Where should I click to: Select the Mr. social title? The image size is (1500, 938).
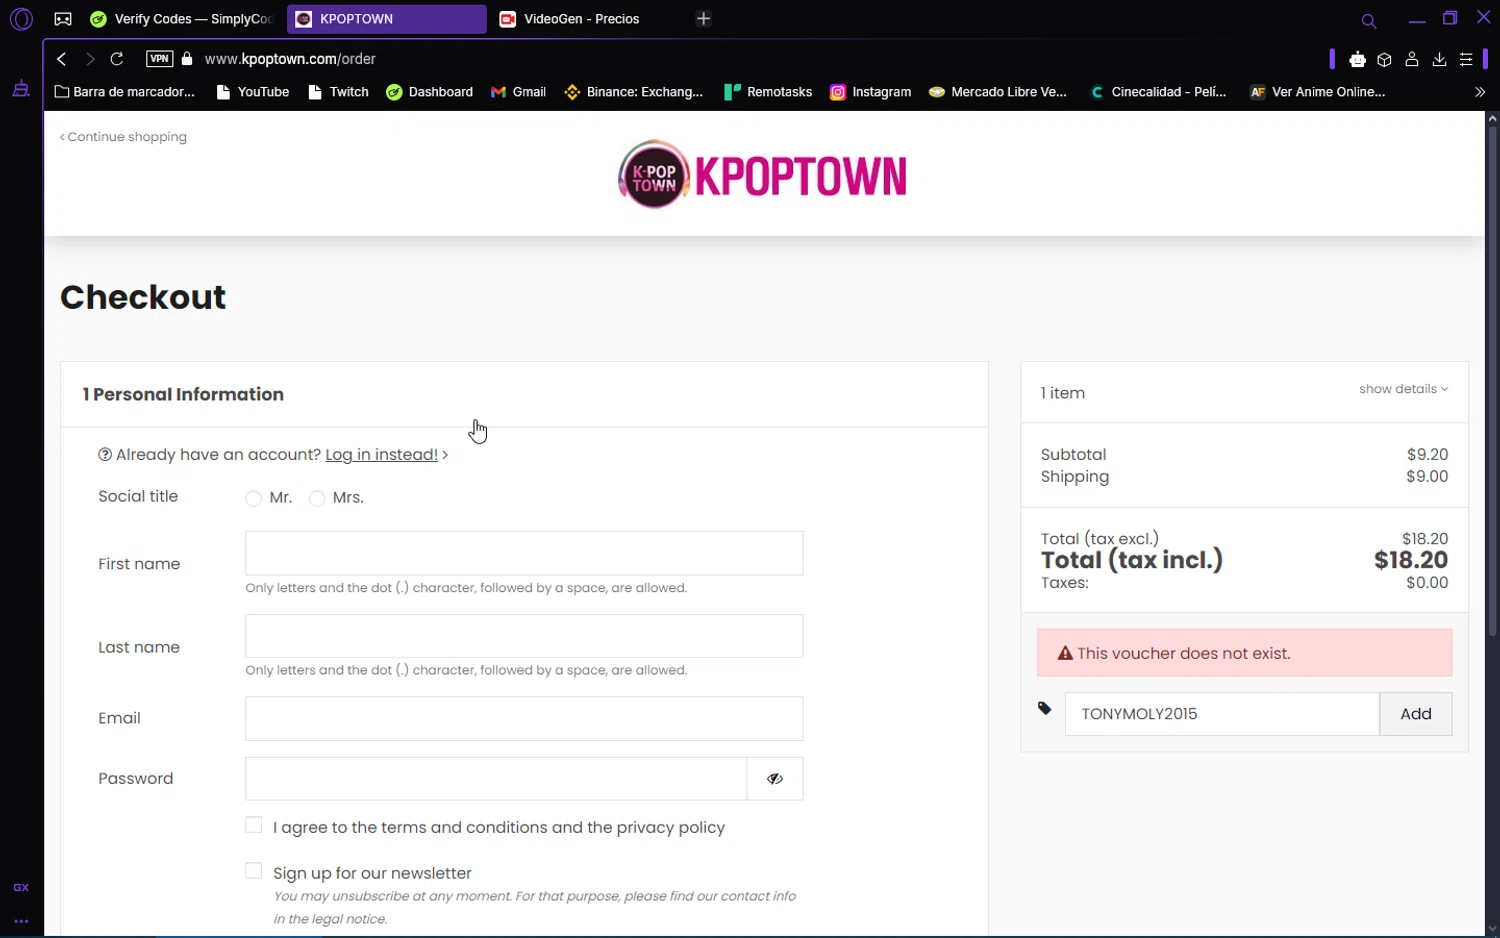point(254,498)
